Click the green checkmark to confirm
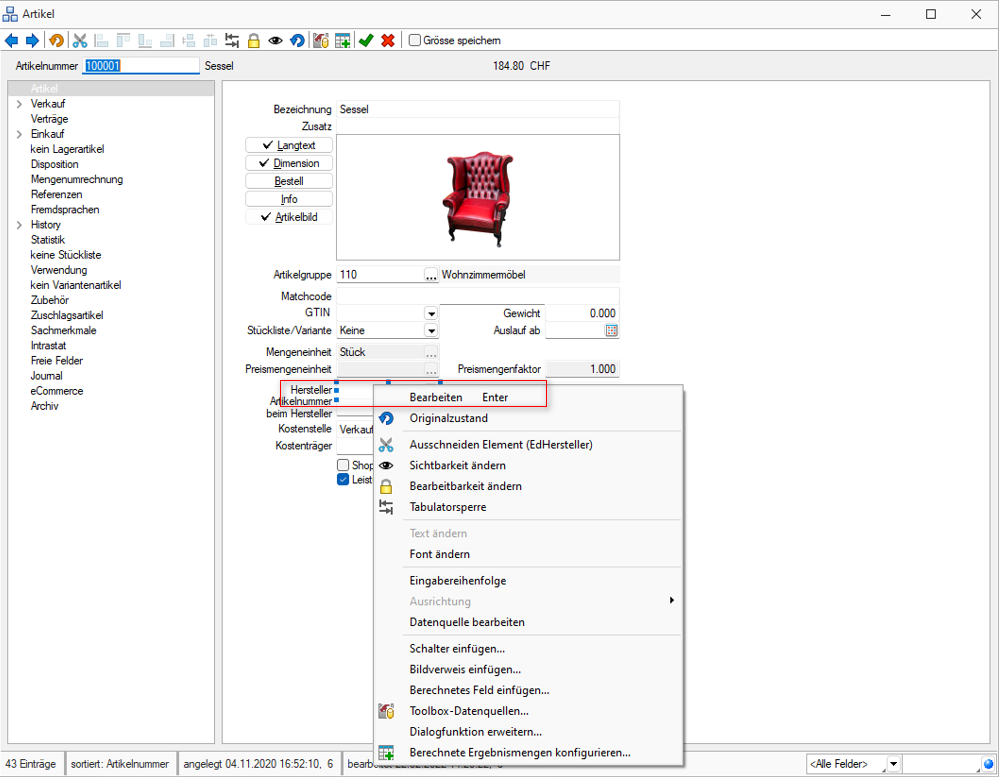Image resolution: width=999 pixels, height=777 pixels. (366, 41)
